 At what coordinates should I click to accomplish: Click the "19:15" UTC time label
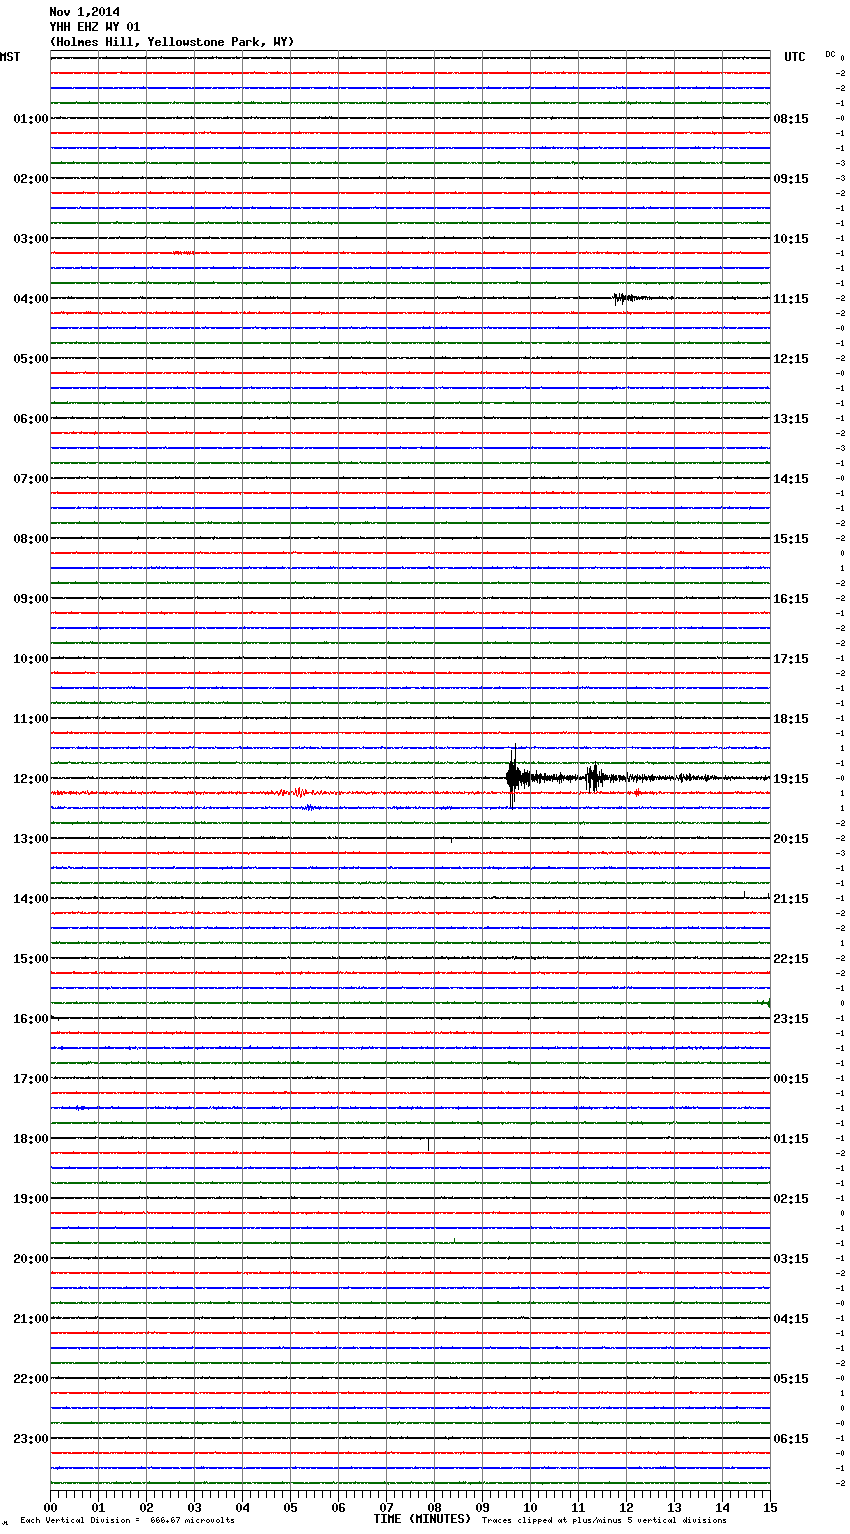(791, 779)
